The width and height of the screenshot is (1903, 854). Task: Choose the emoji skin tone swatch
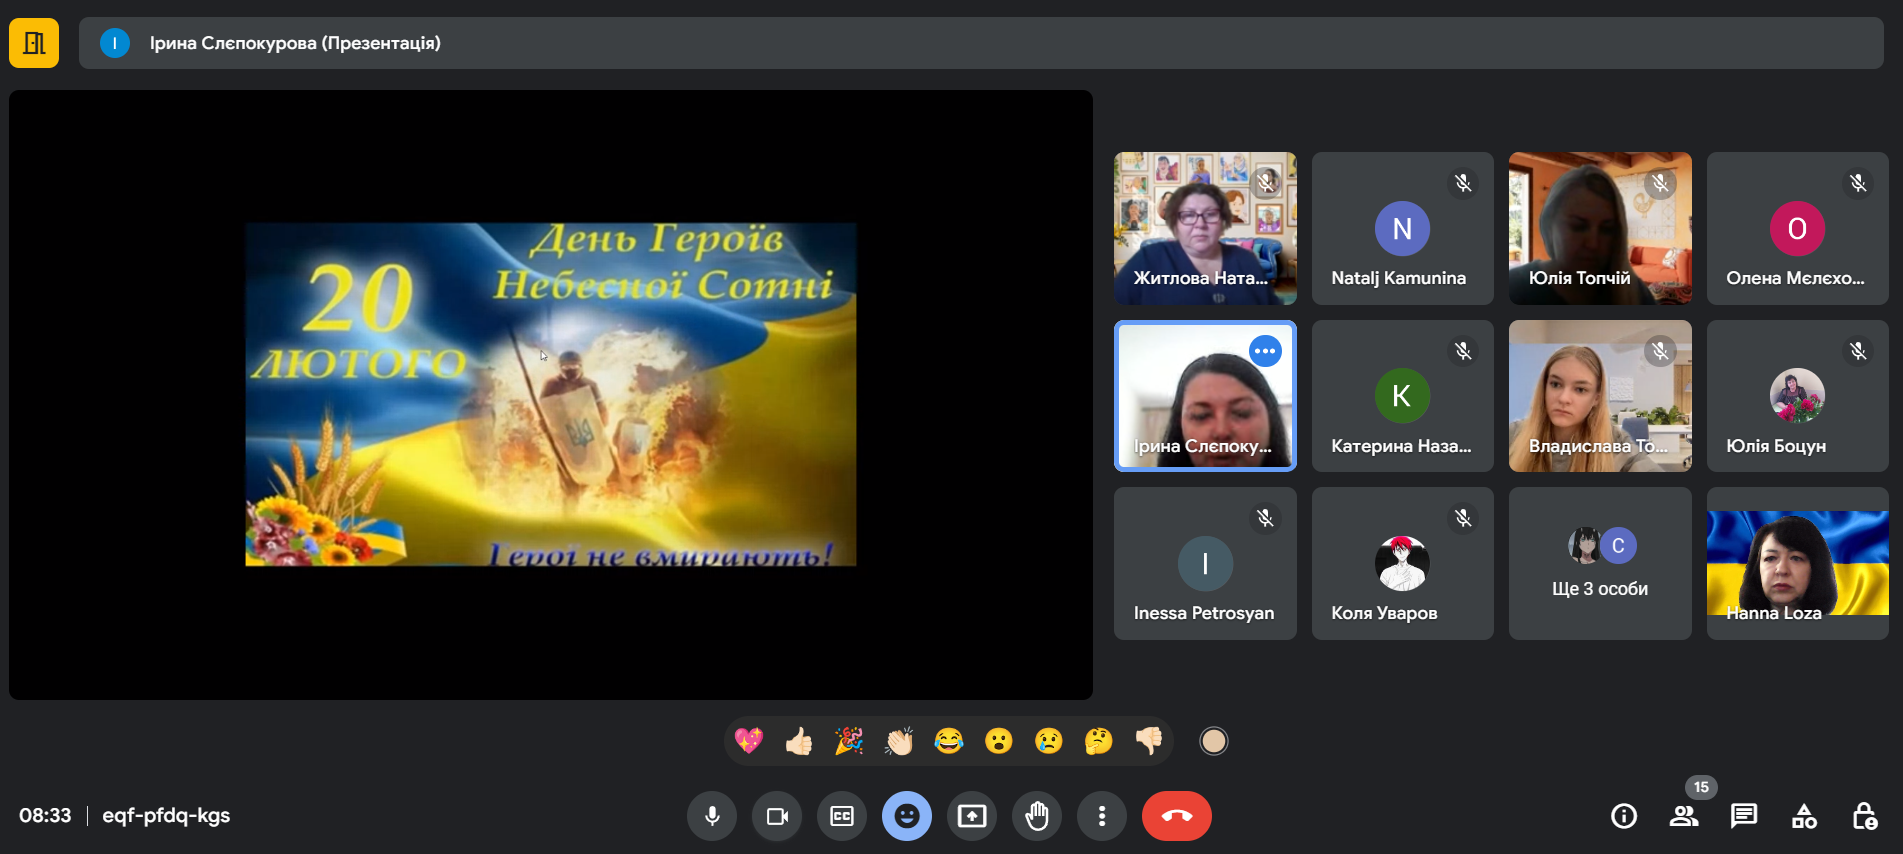(x=1213, y=741)
